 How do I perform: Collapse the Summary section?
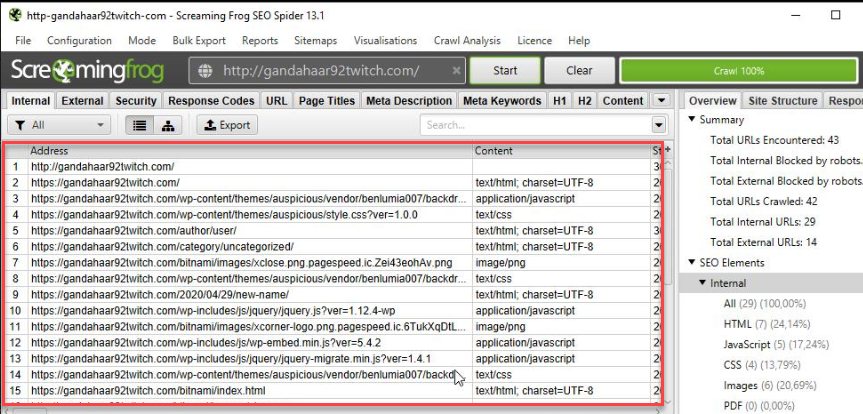point(691,119)
